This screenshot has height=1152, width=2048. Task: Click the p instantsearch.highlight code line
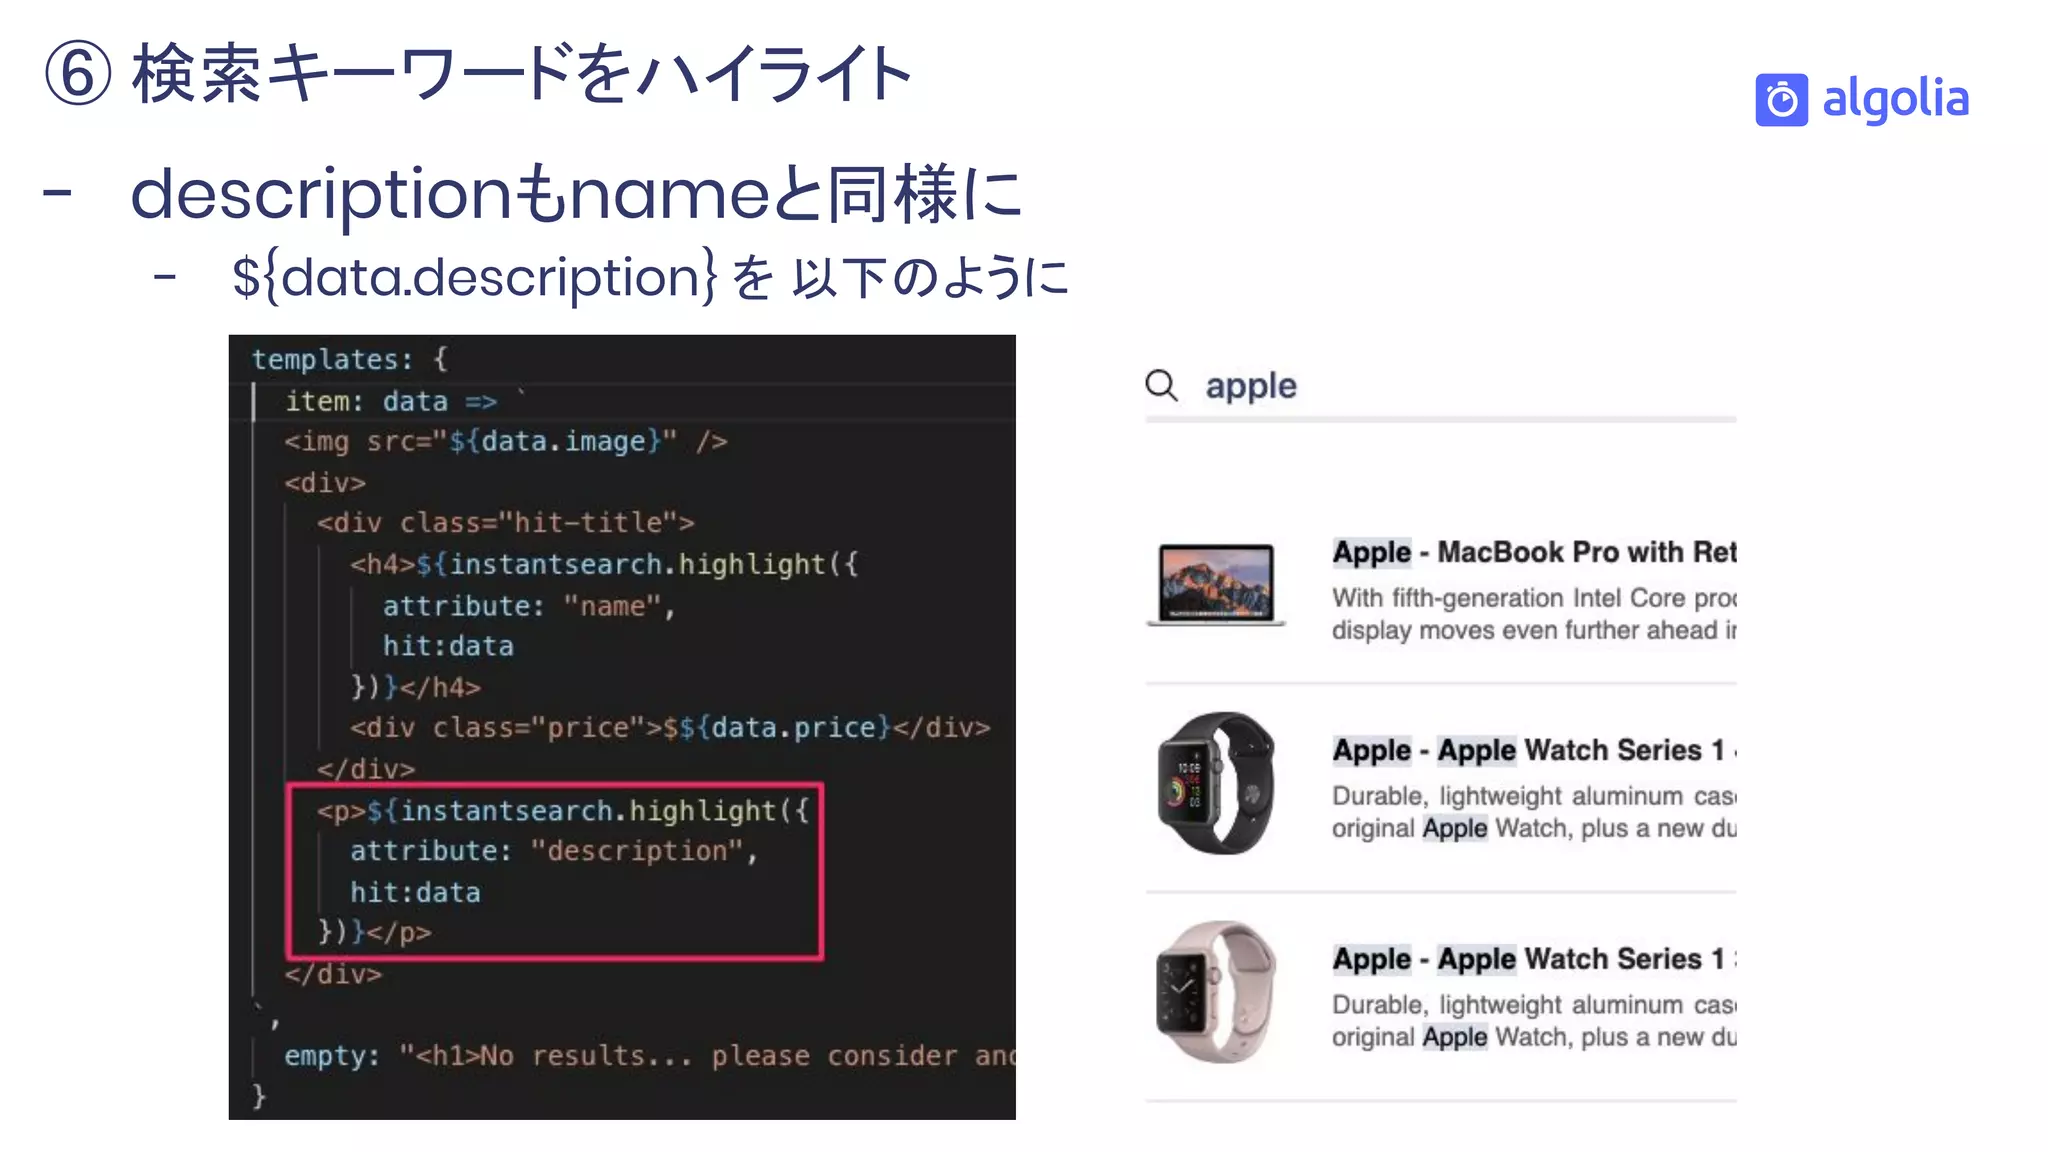[563, 810]
